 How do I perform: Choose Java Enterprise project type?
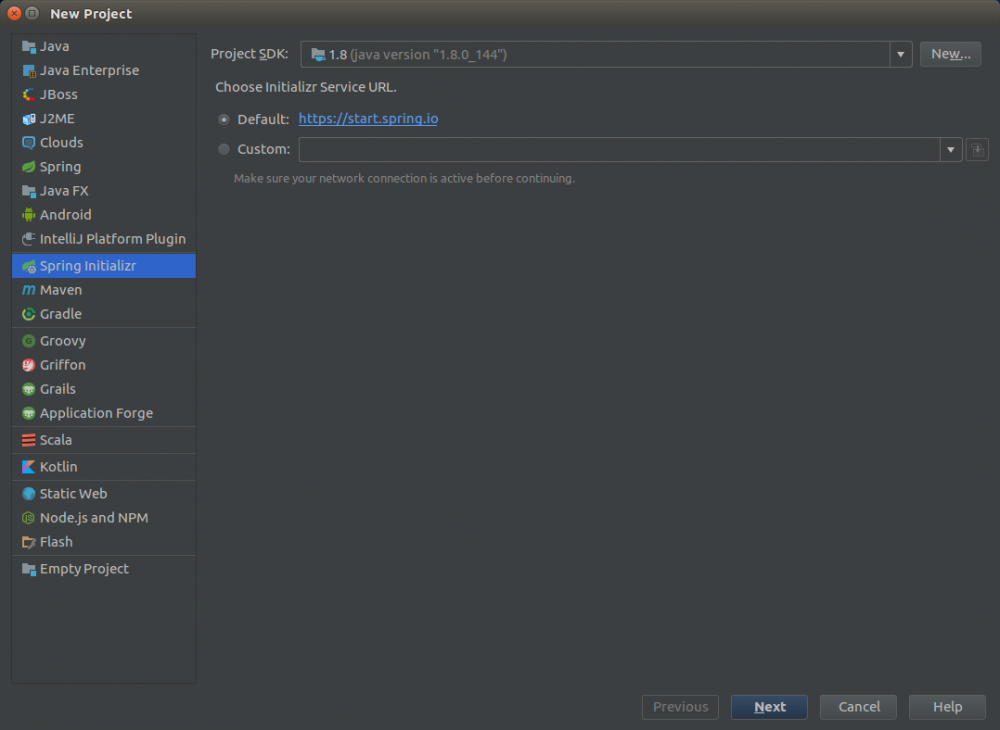pyautogui.click(x=89, y=71)
